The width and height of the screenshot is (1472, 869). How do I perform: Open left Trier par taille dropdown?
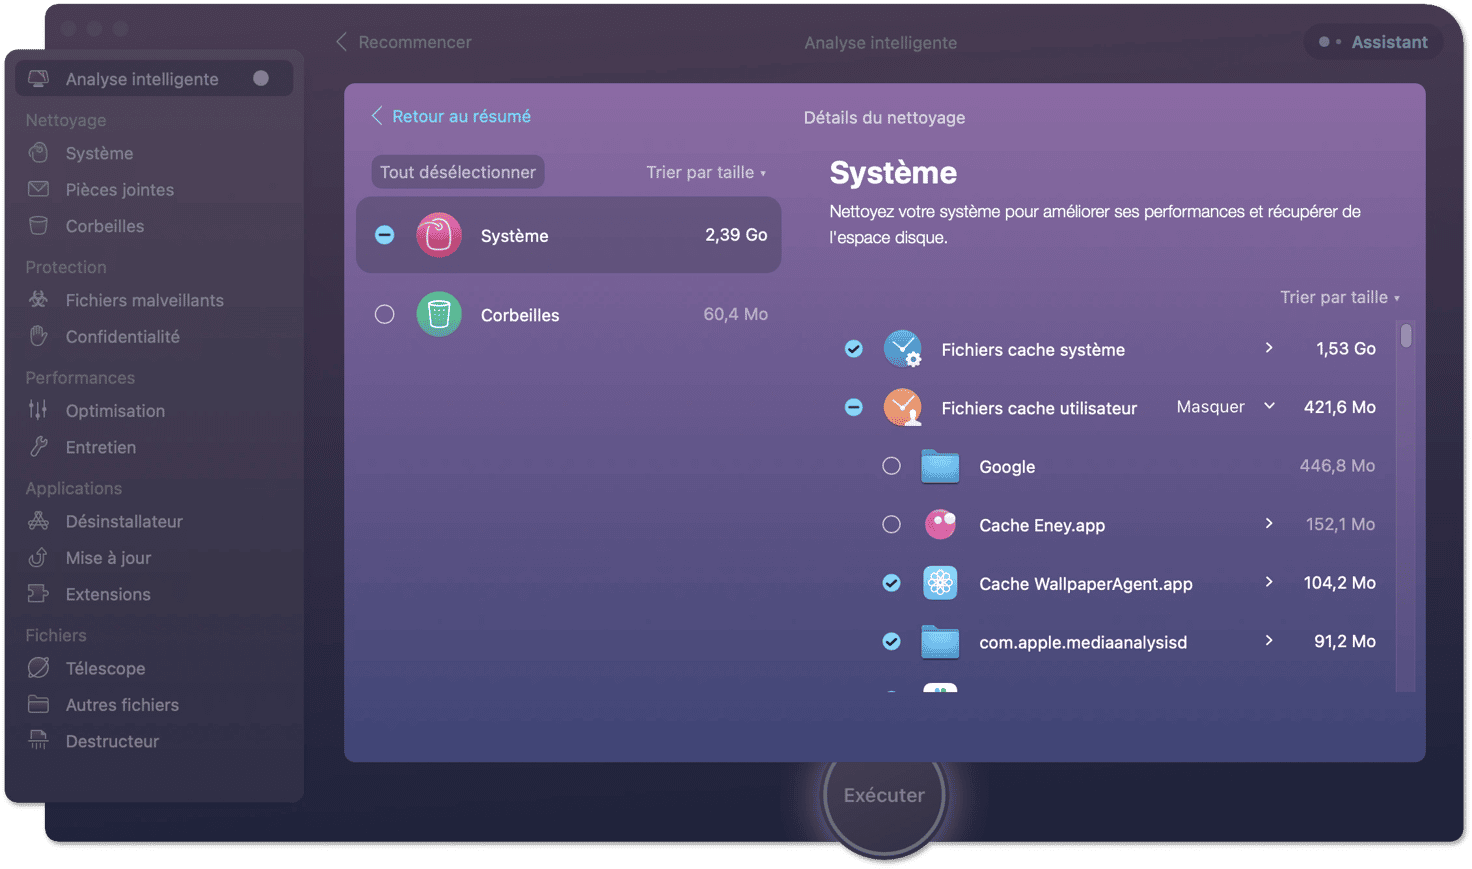coord(706,172)
